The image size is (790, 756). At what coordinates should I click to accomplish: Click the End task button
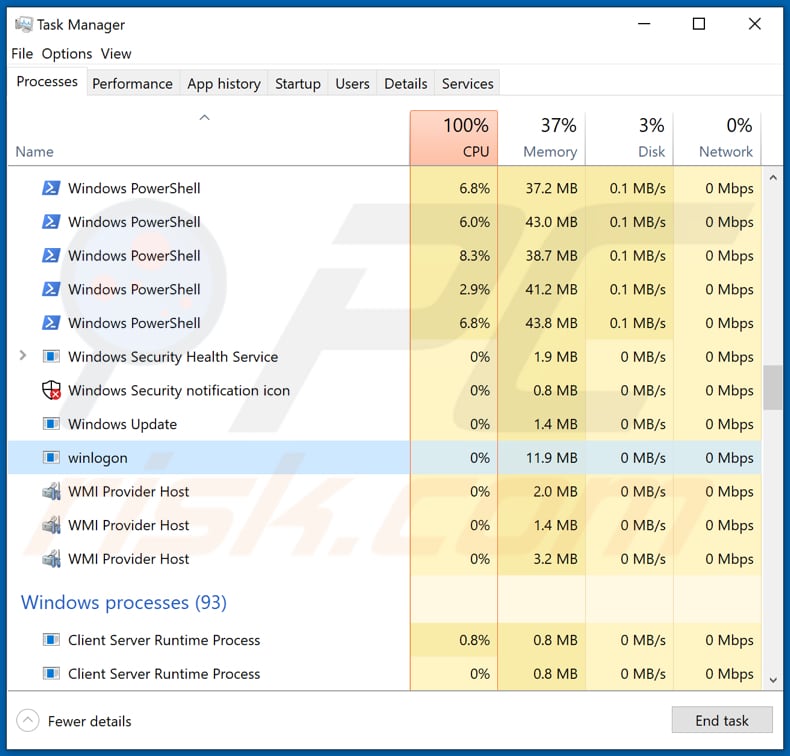pyautogui.click(x=721, y=720)
